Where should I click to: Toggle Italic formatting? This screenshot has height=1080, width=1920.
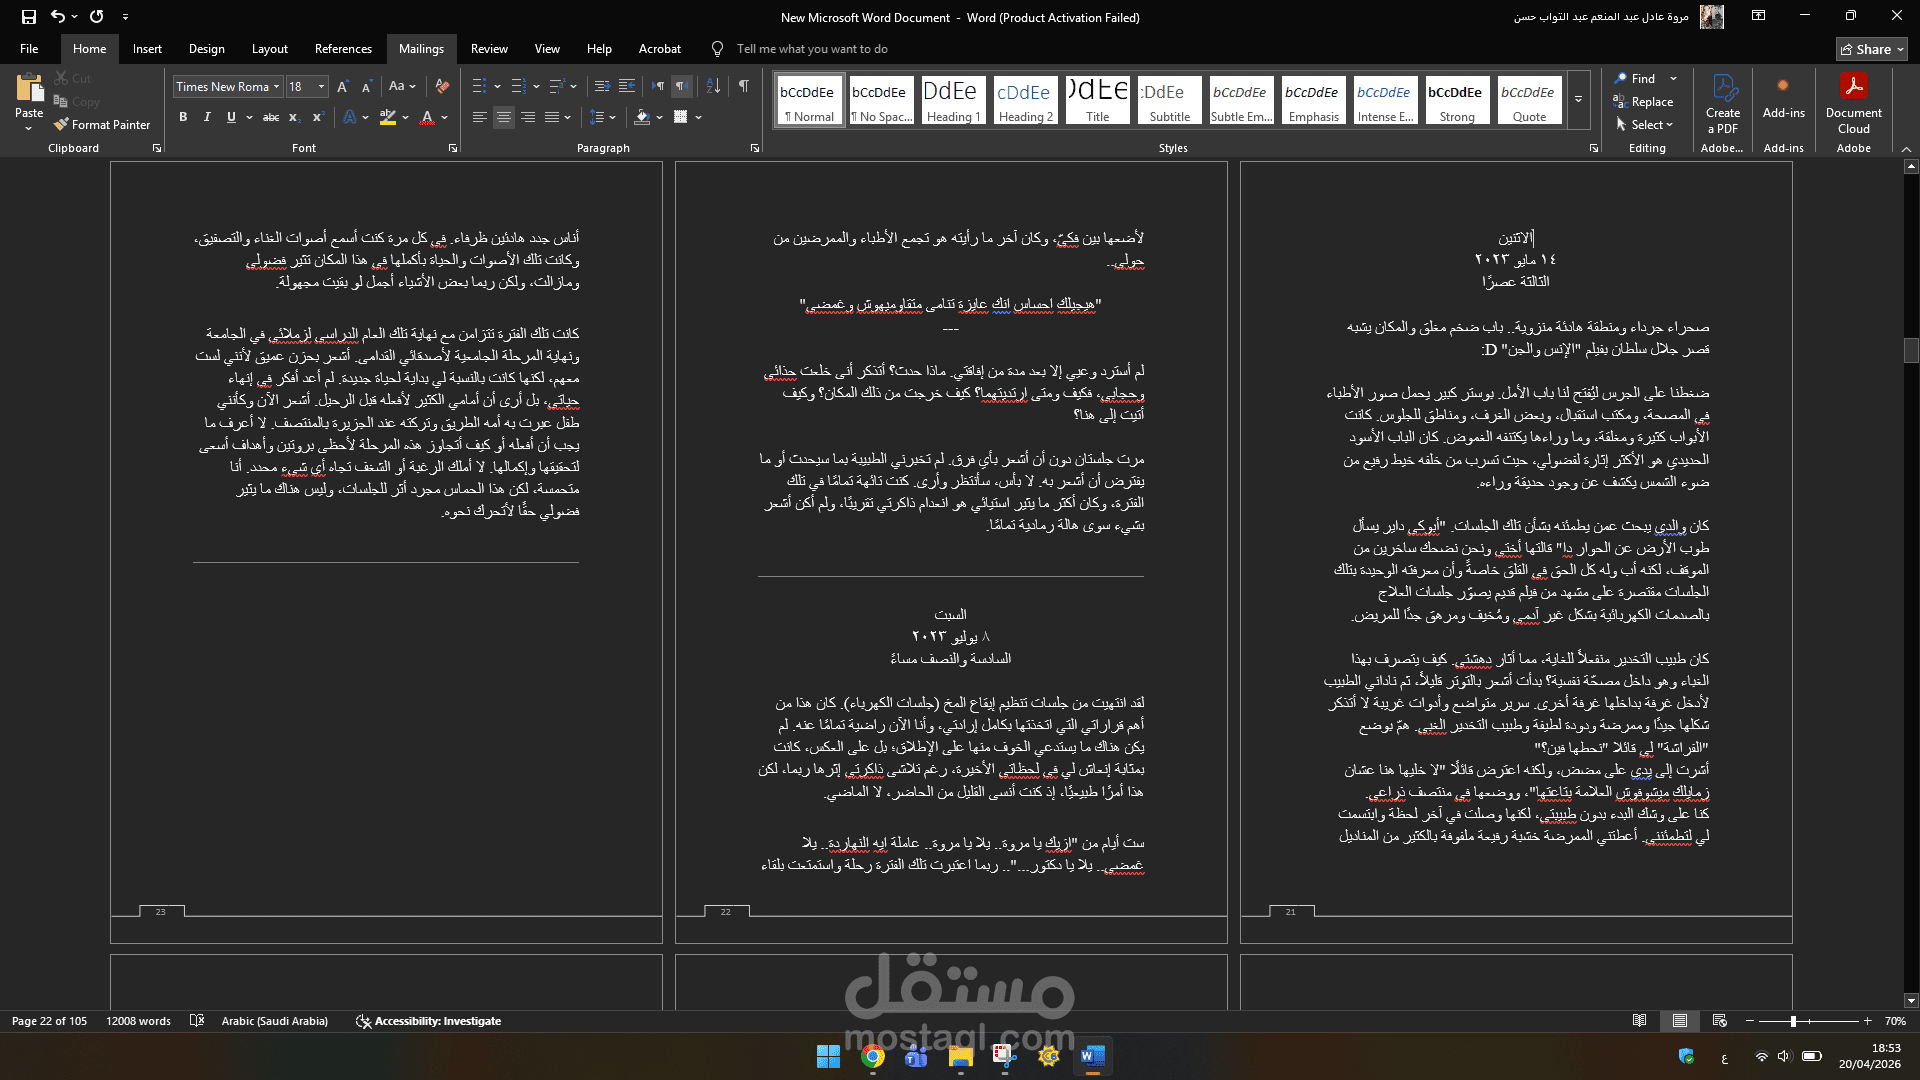pyautogui.click(x=207, y=118)
